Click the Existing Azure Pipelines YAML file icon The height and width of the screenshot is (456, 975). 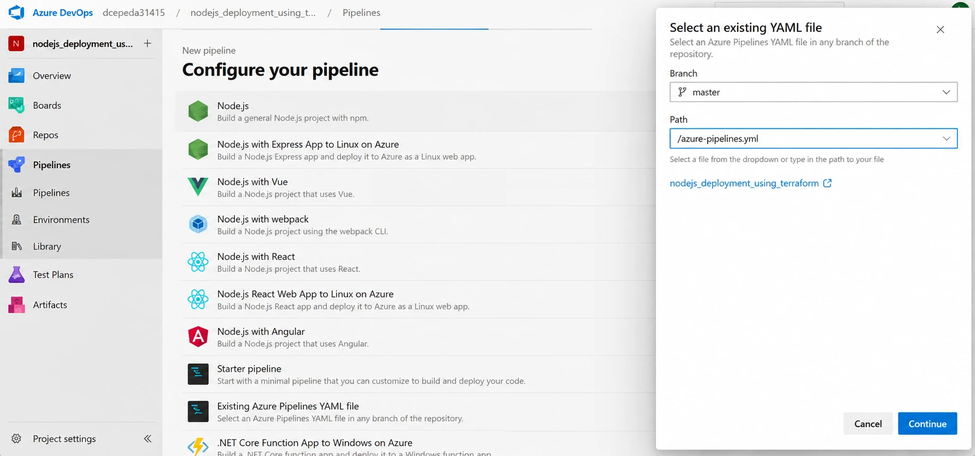[198, 411]
